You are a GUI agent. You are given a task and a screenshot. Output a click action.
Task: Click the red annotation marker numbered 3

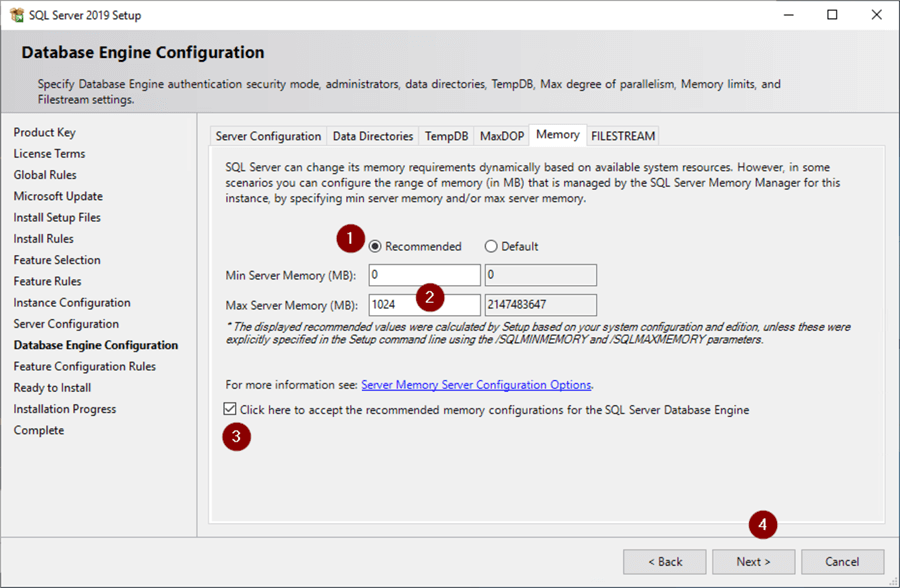236,437
